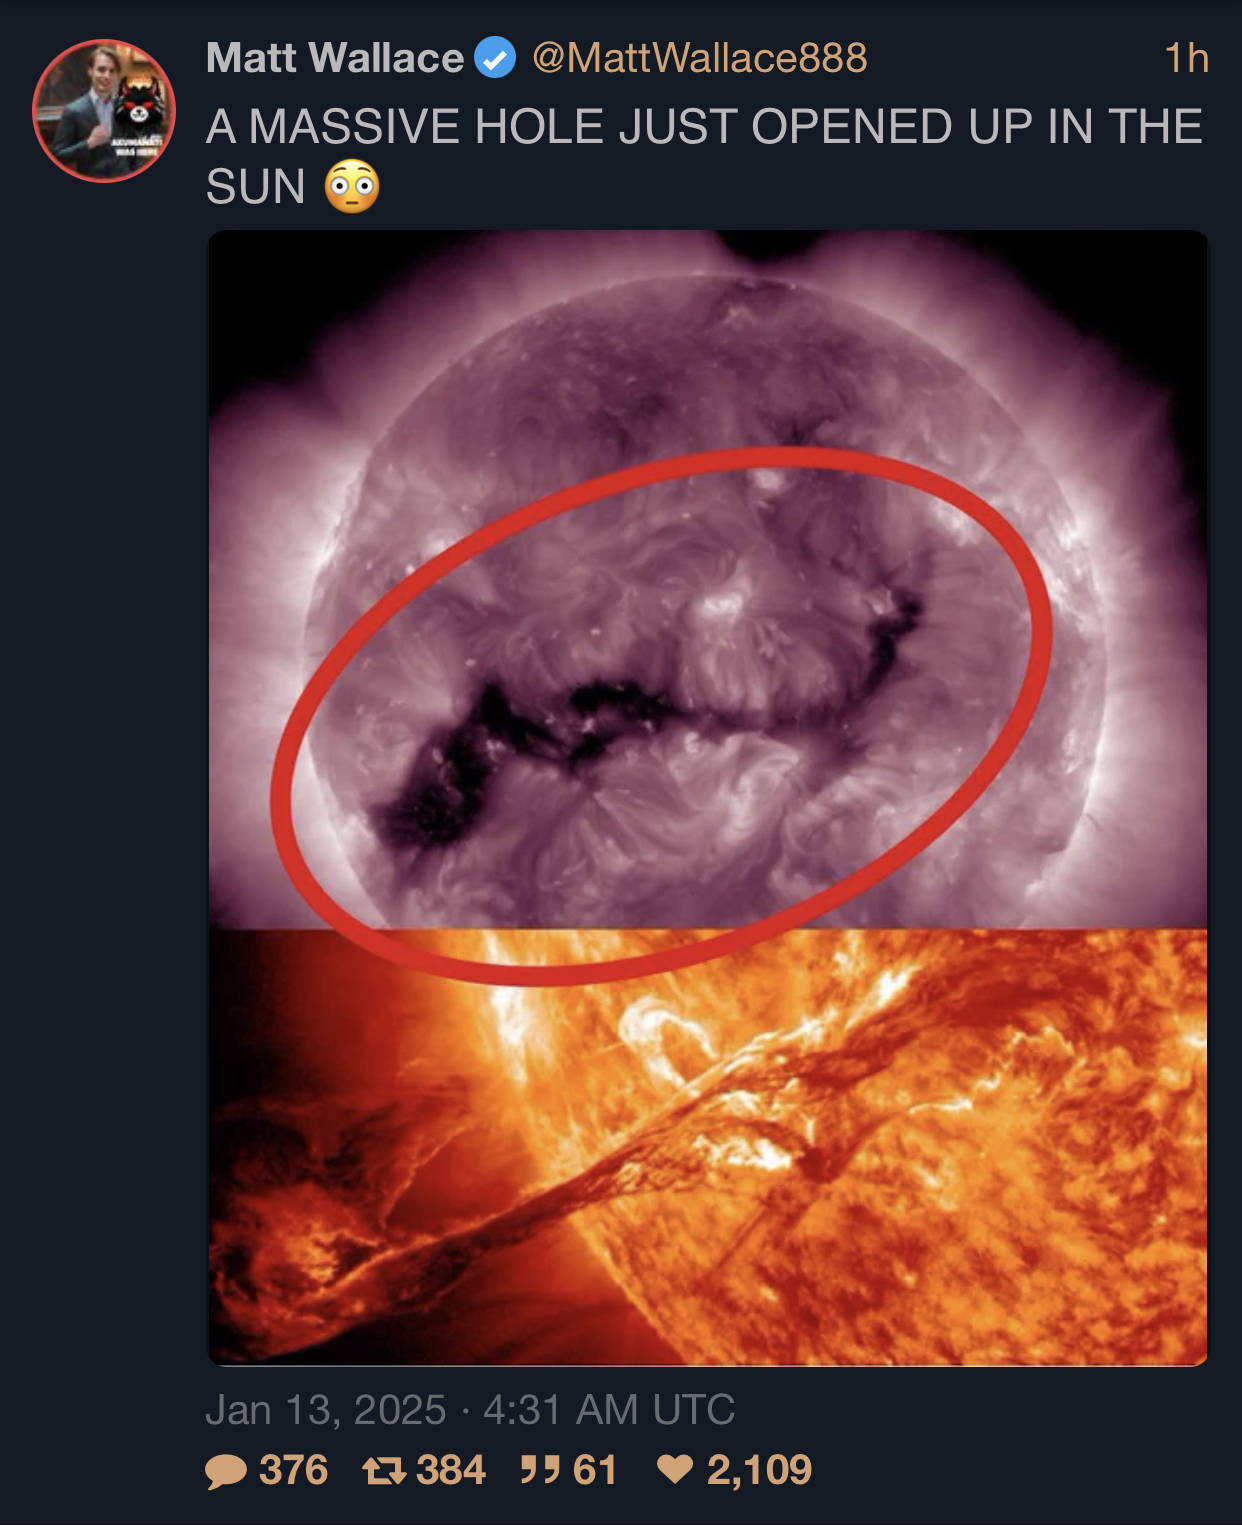View the 61 quote tweets count
The image size is (1242, 1525).
click(595, 1470)
